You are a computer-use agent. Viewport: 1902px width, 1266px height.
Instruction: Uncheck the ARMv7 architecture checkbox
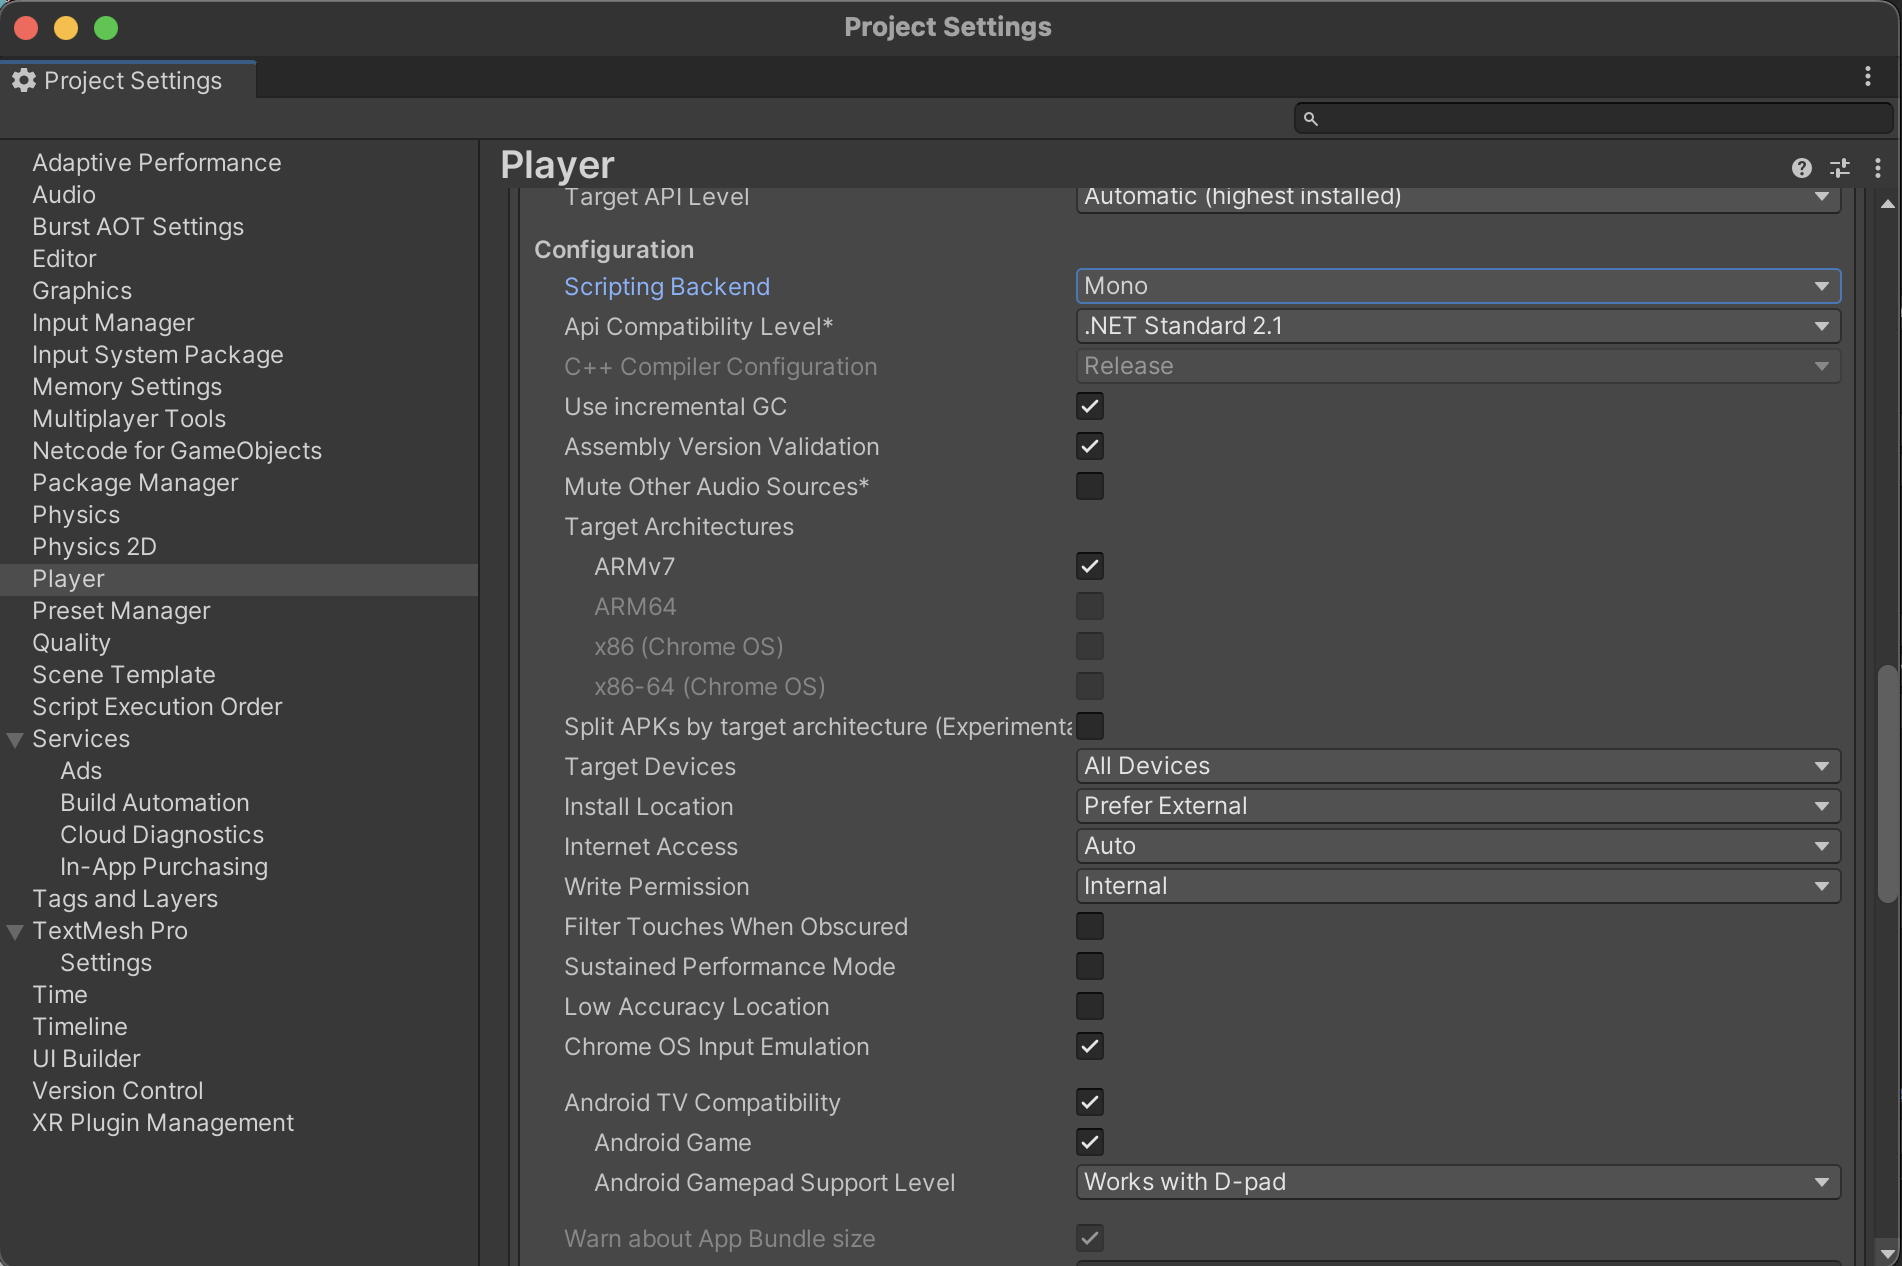1090,566
